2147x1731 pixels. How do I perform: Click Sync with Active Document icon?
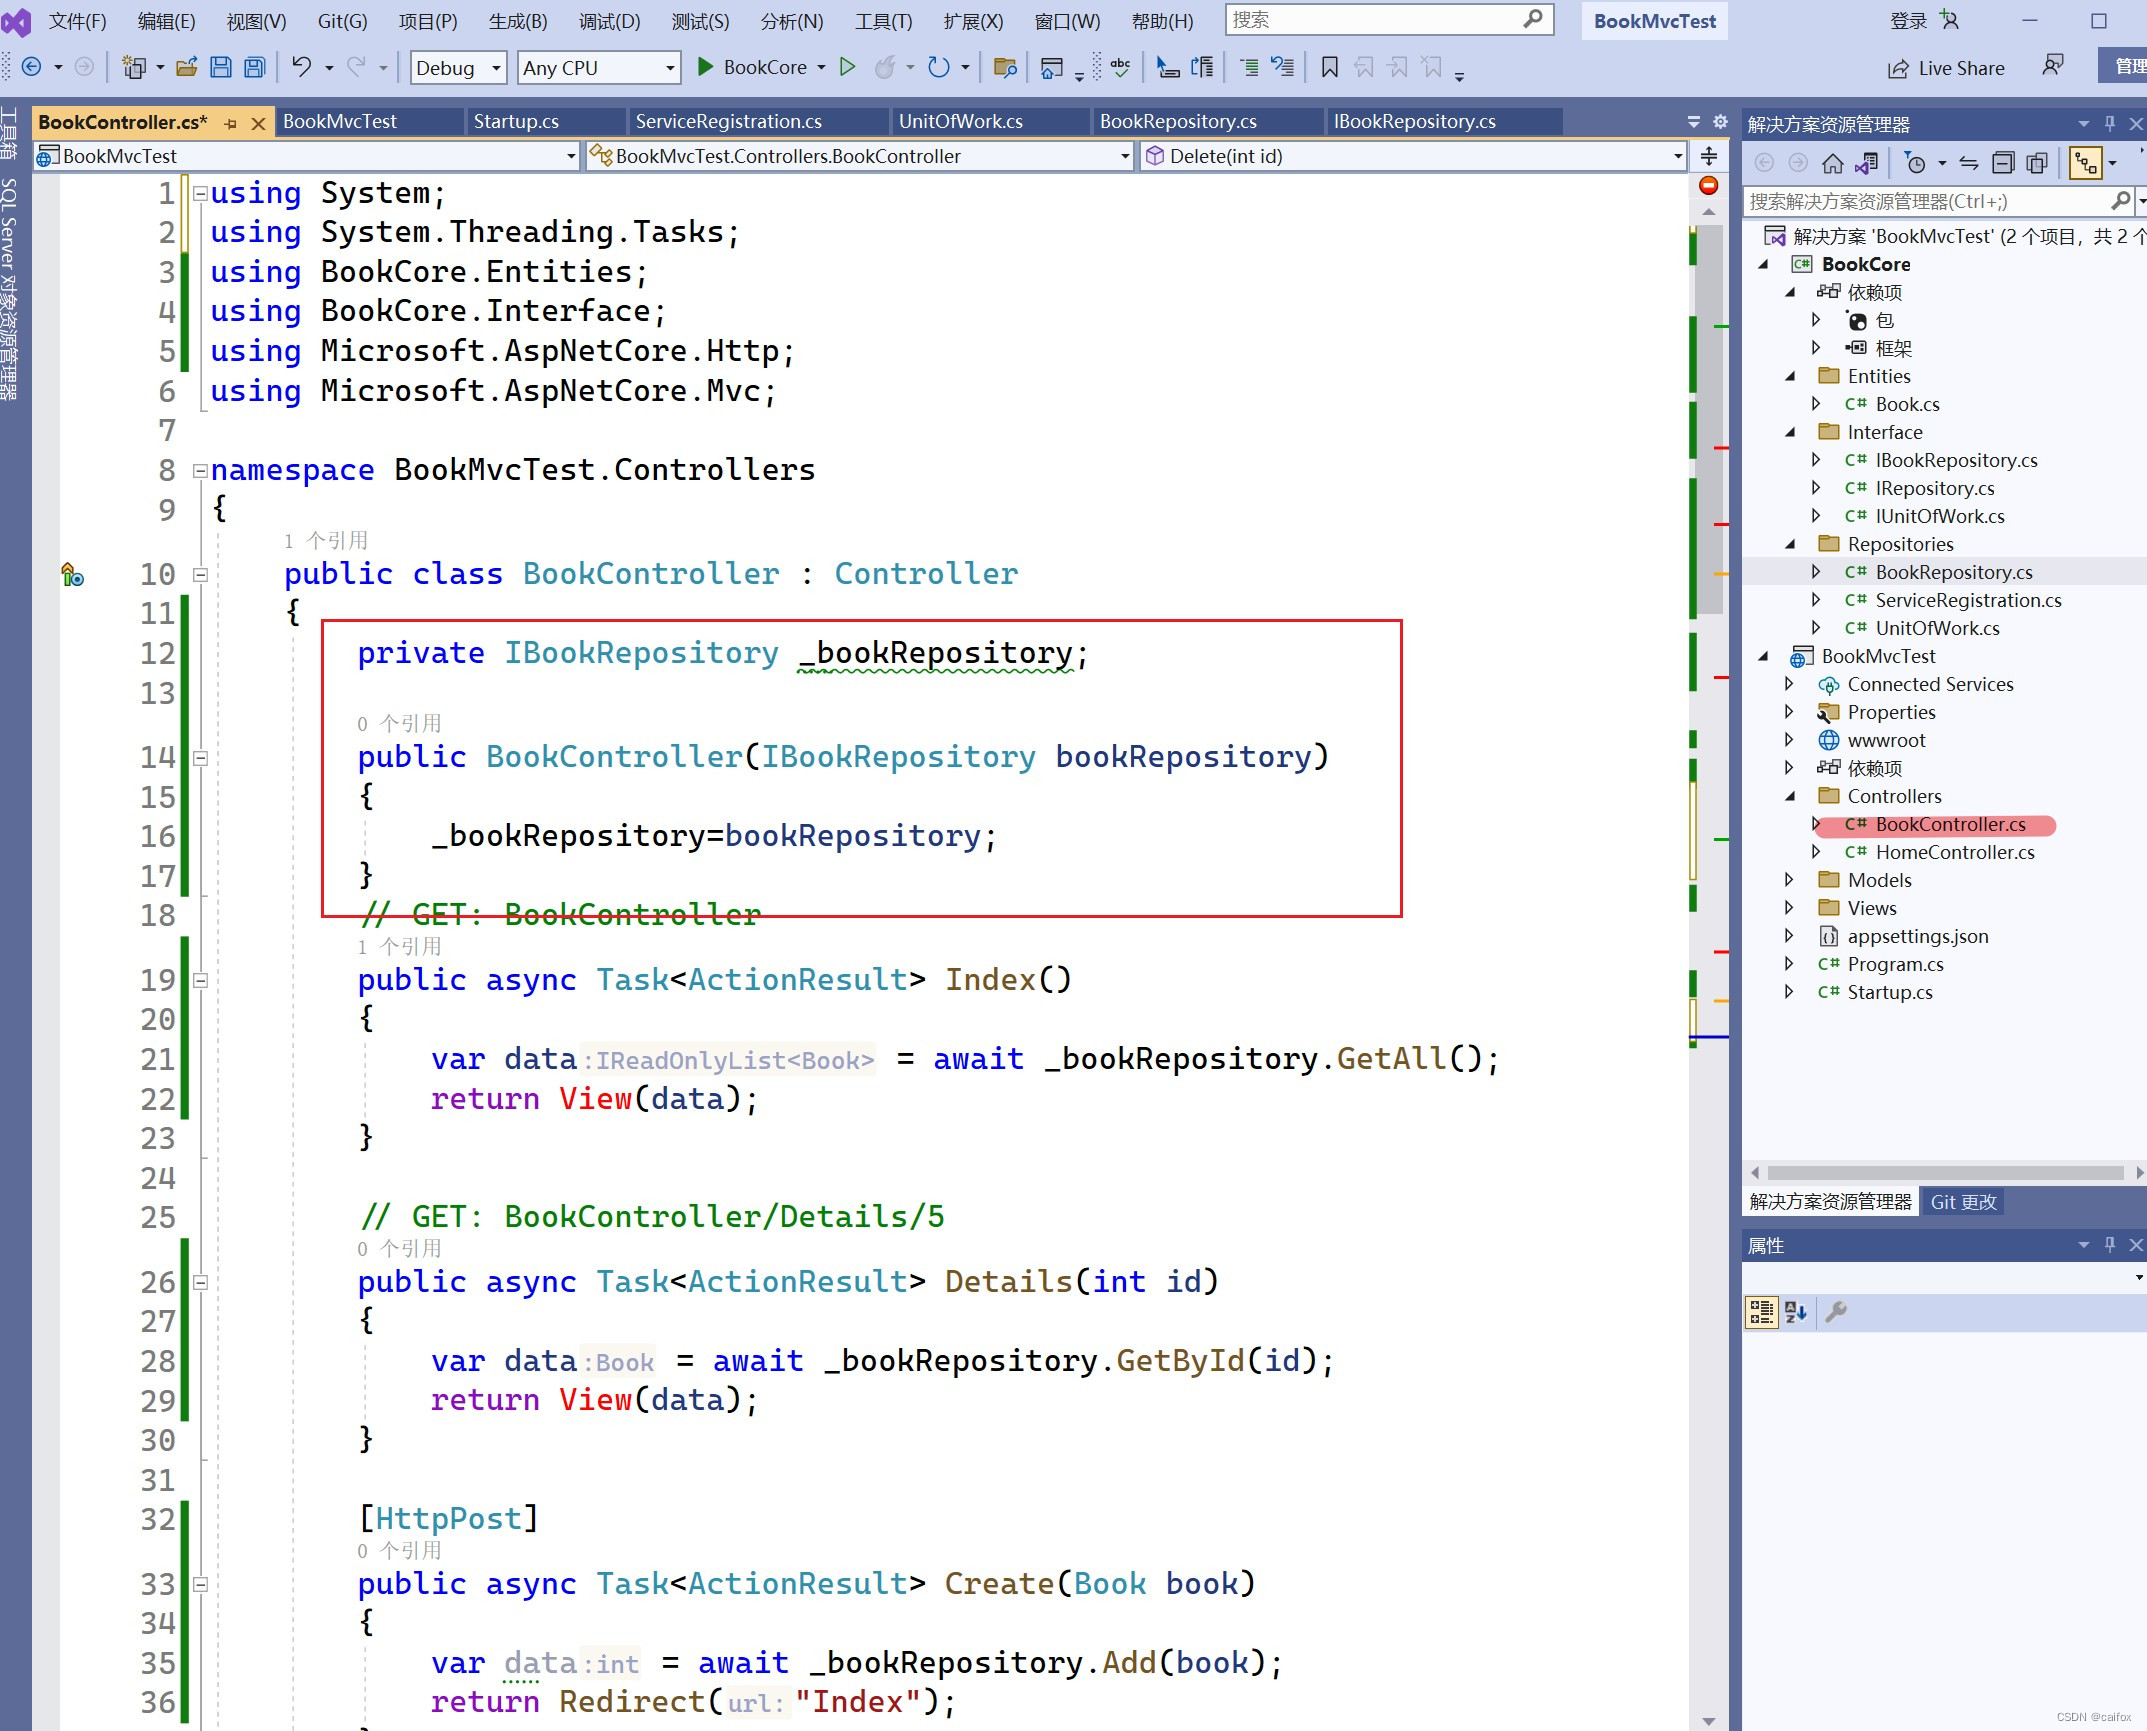[x=1968, y=163]
